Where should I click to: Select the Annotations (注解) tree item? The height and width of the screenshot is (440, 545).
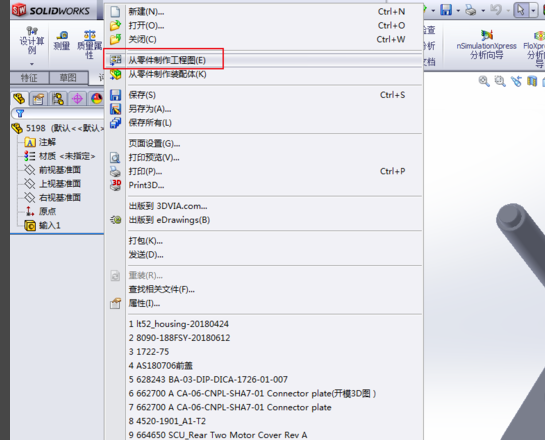tap(40, 142)
